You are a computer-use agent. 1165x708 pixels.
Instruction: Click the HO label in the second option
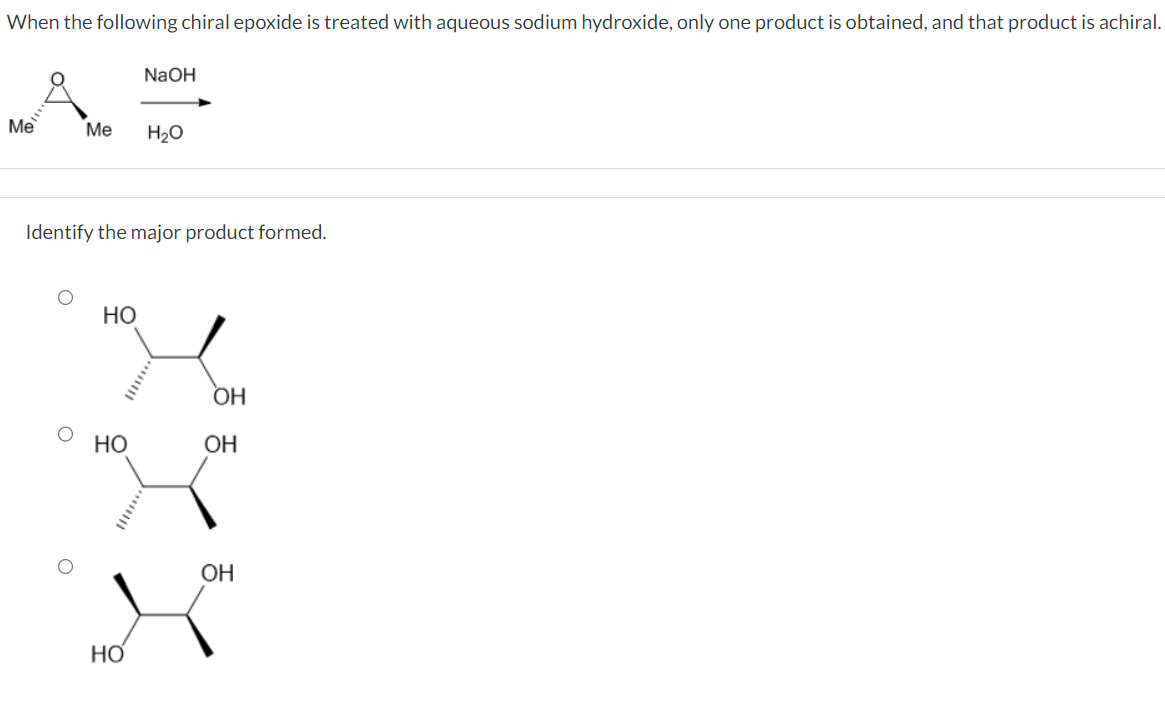click(x=111, y=444)
